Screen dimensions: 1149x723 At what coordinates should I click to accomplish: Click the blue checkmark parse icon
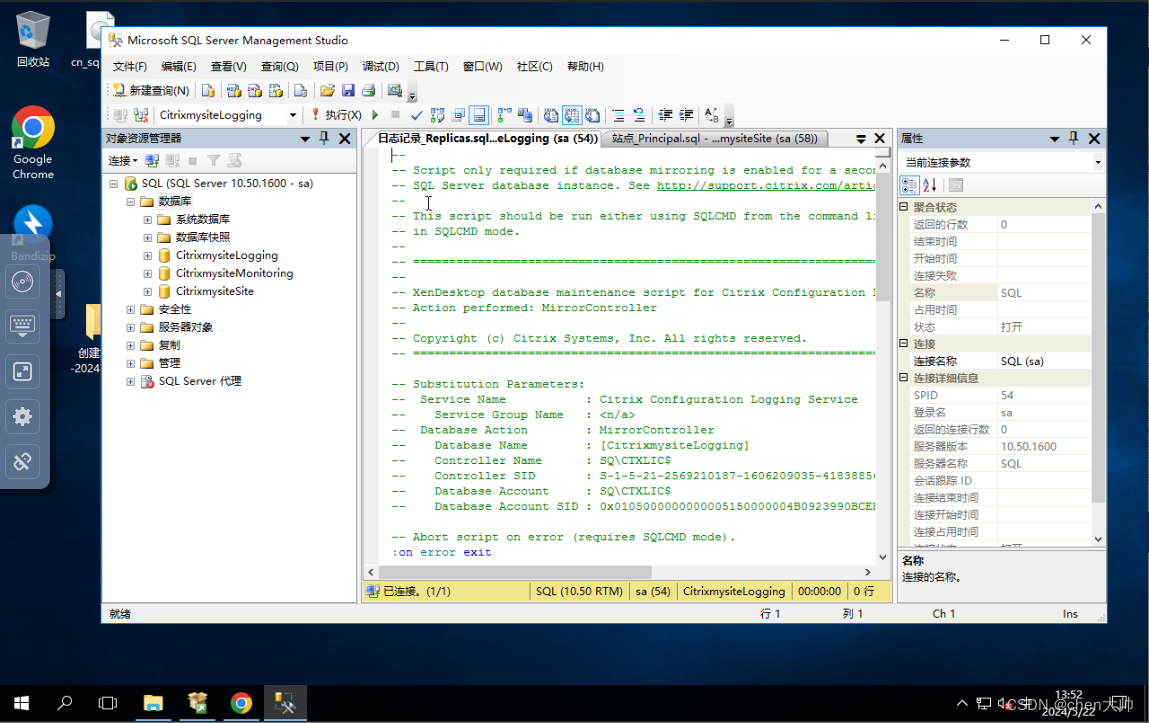[416, 115]
